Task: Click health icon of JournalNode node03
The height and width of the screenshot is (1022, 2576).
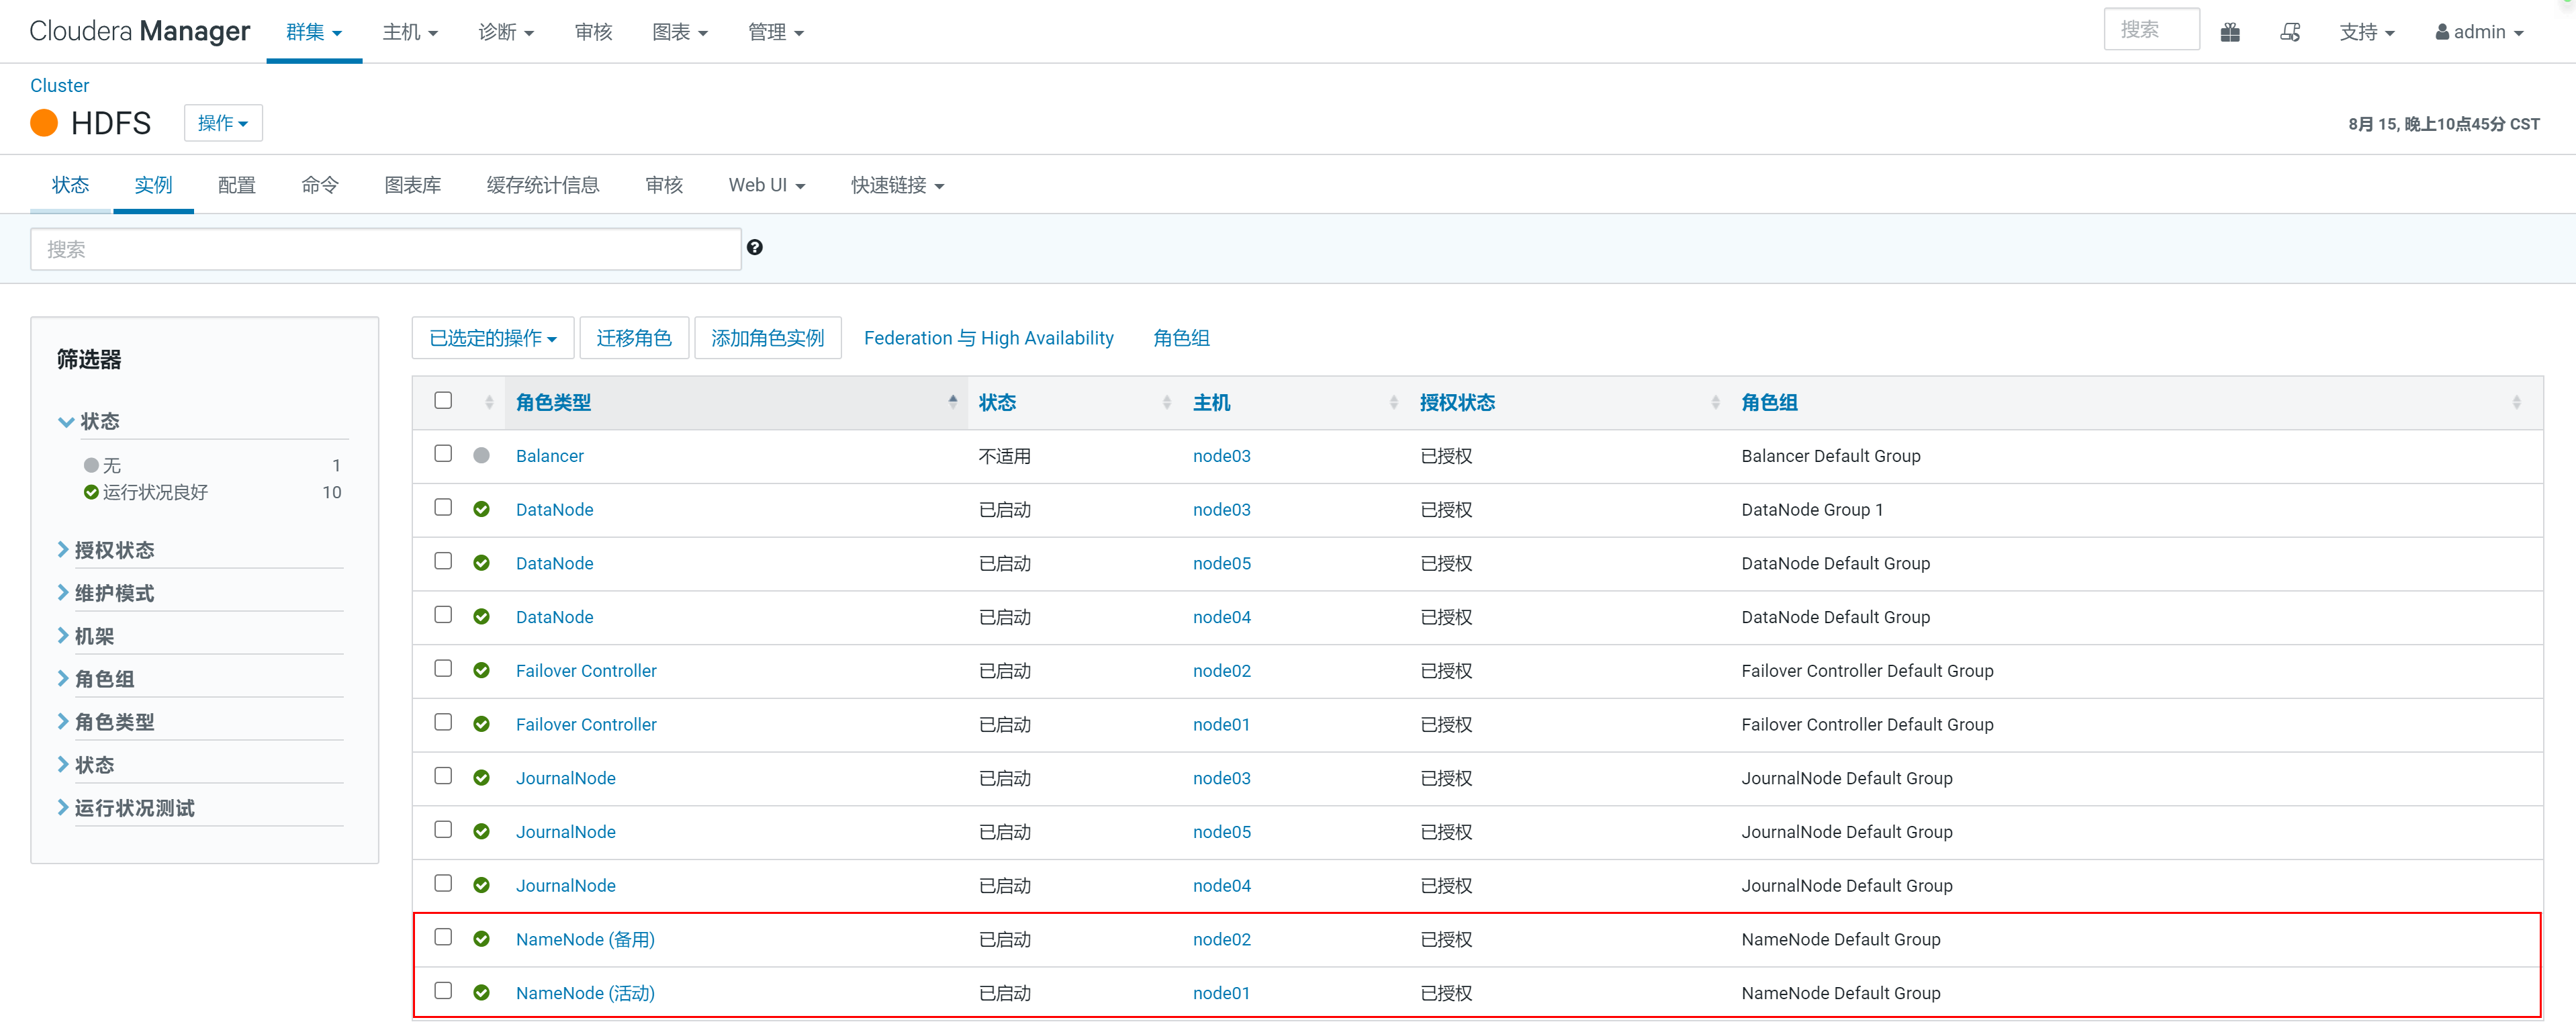Action: tap(481, 778)
